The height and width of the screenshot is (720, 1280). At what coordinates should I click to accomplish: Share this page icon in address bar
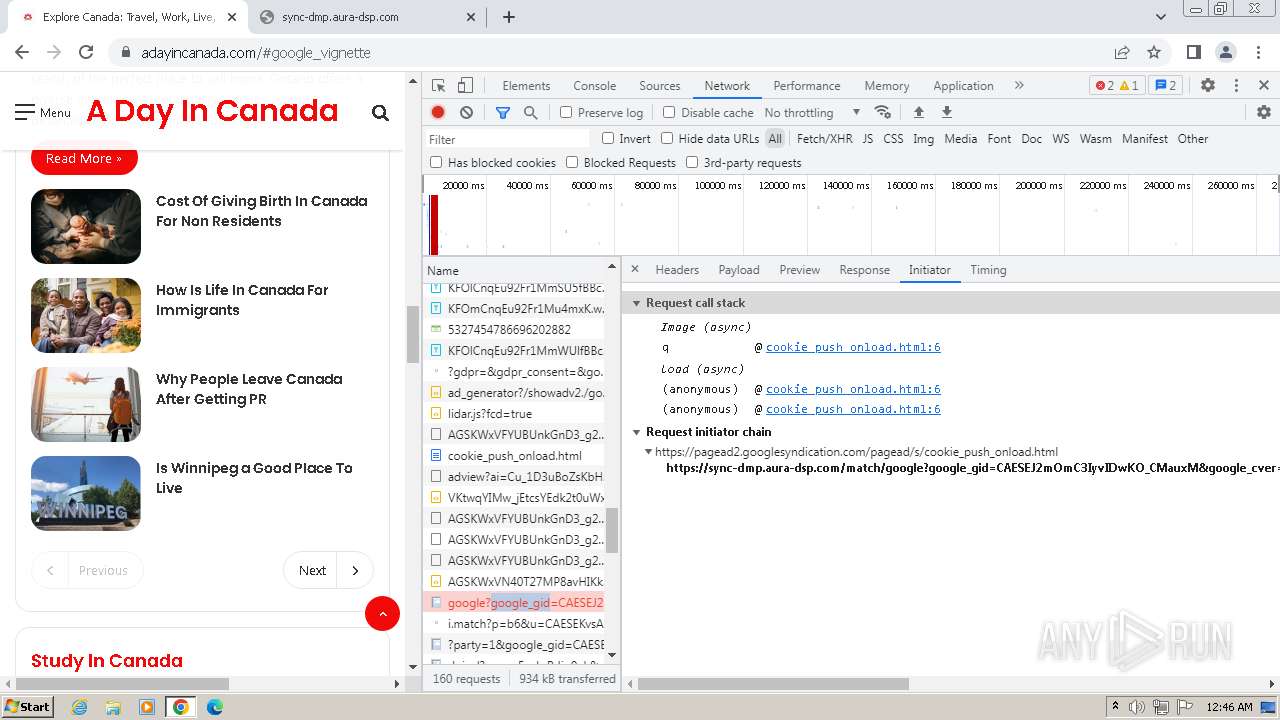(1122, 52)
